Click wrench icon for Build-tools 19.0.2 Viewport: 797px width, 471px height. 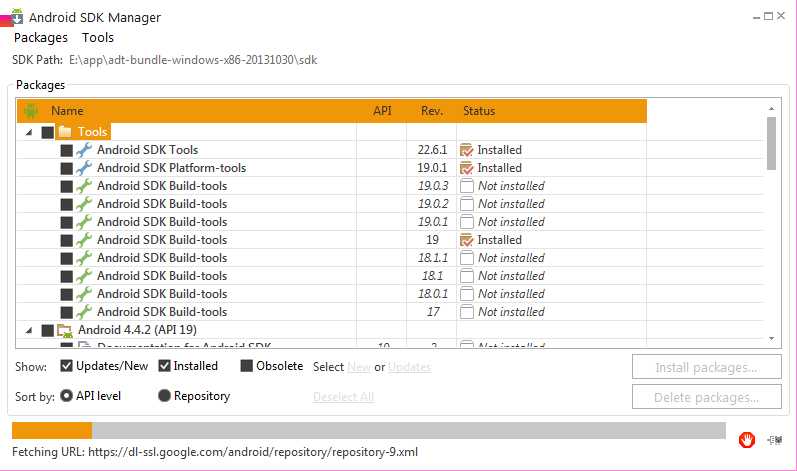click(84, 204)
